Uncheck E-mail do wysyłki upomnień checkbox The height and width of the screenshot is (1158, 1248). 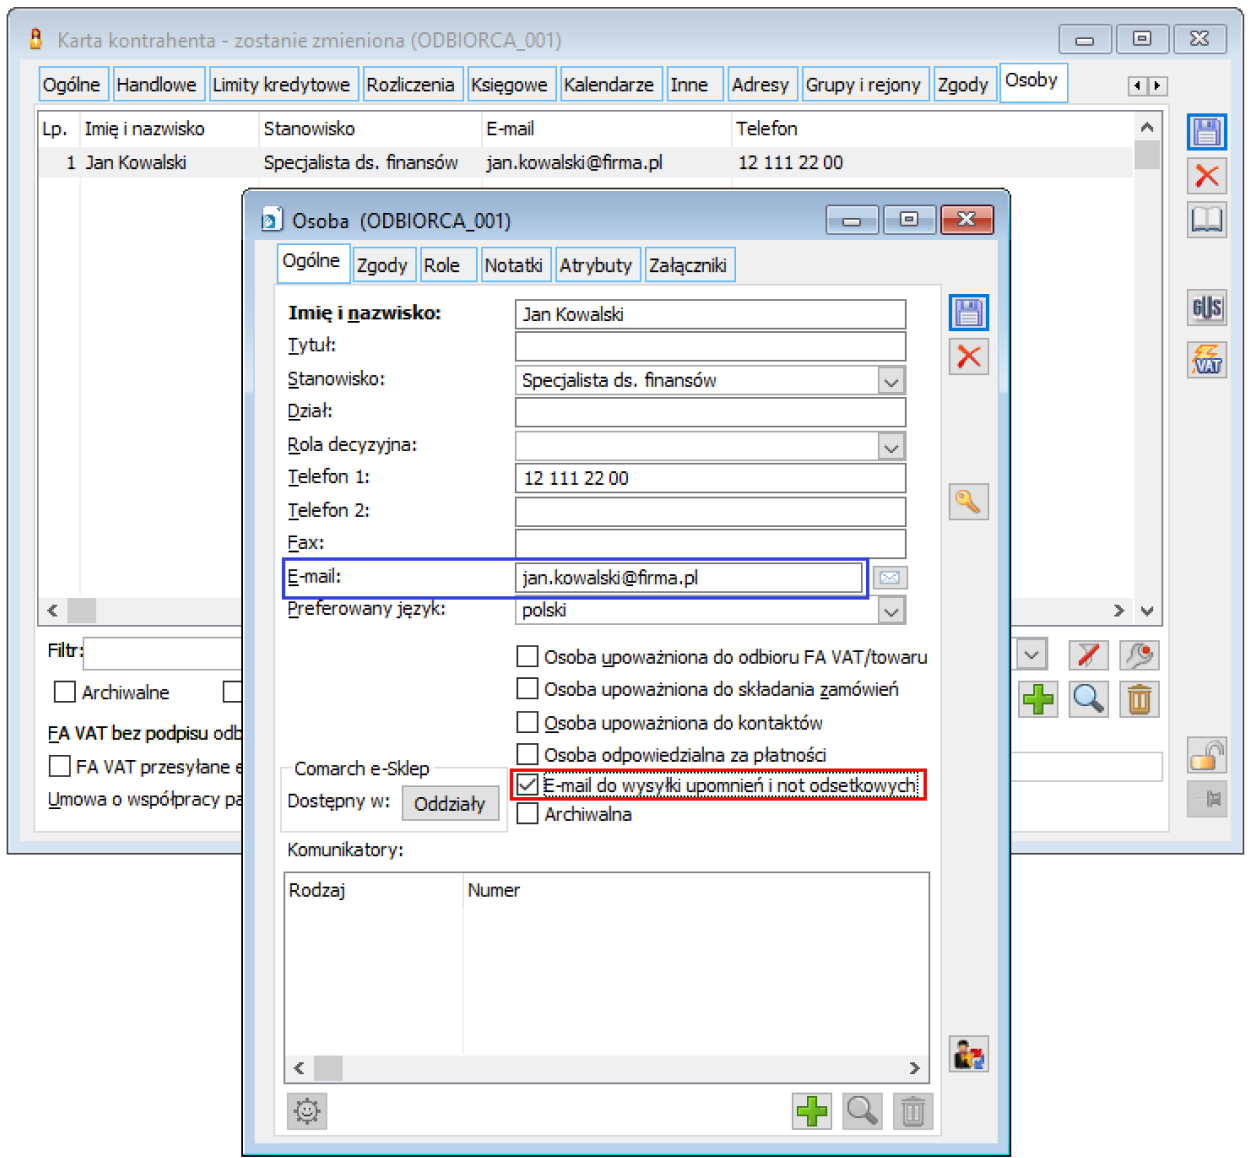click(527, 785)
